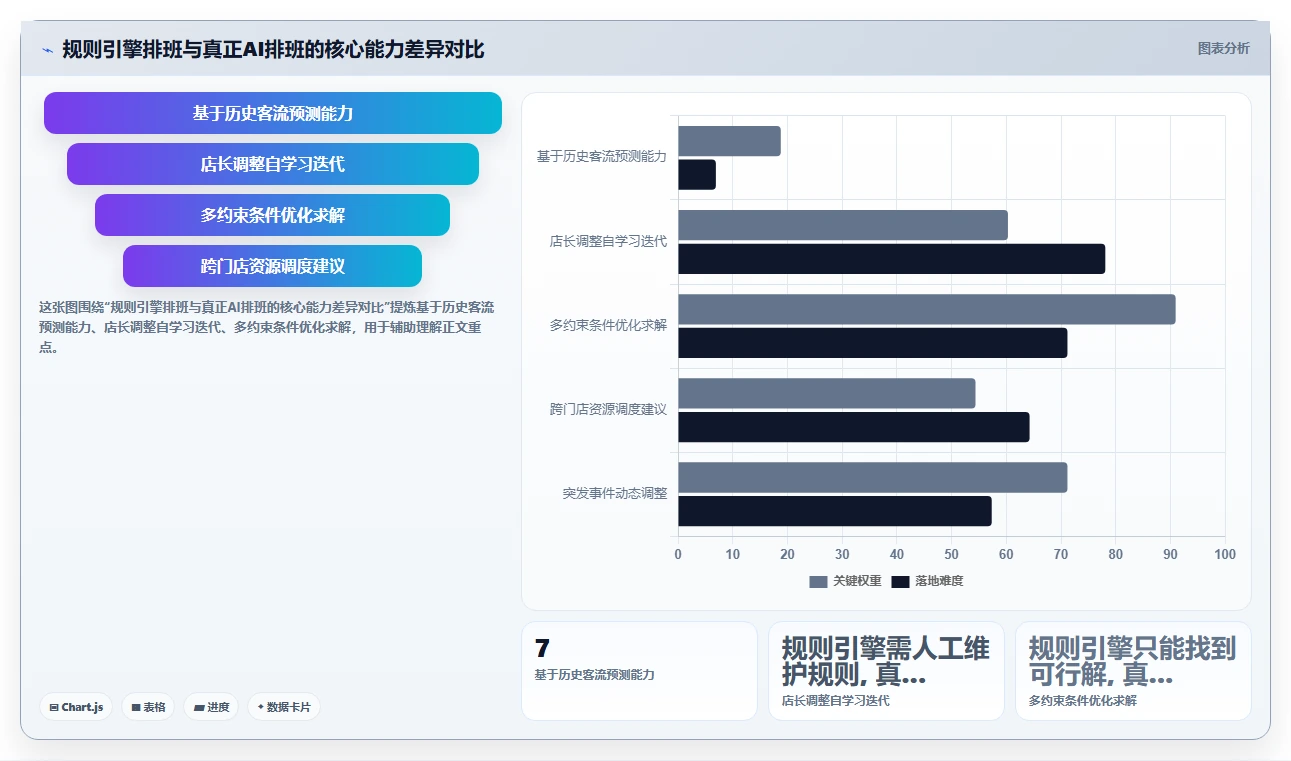Click the 突发事件动态调整 axis label

point(615,494)
